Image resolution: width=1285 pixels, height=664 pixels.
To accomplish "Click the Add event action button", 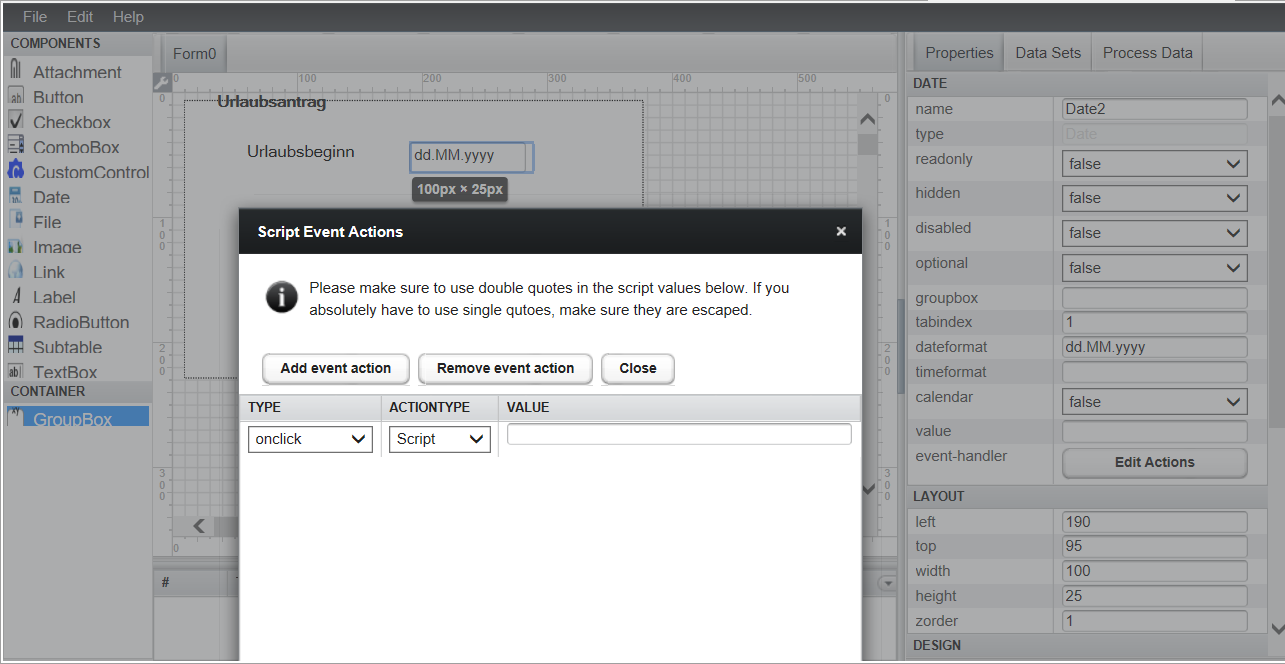I will [336, 368].
